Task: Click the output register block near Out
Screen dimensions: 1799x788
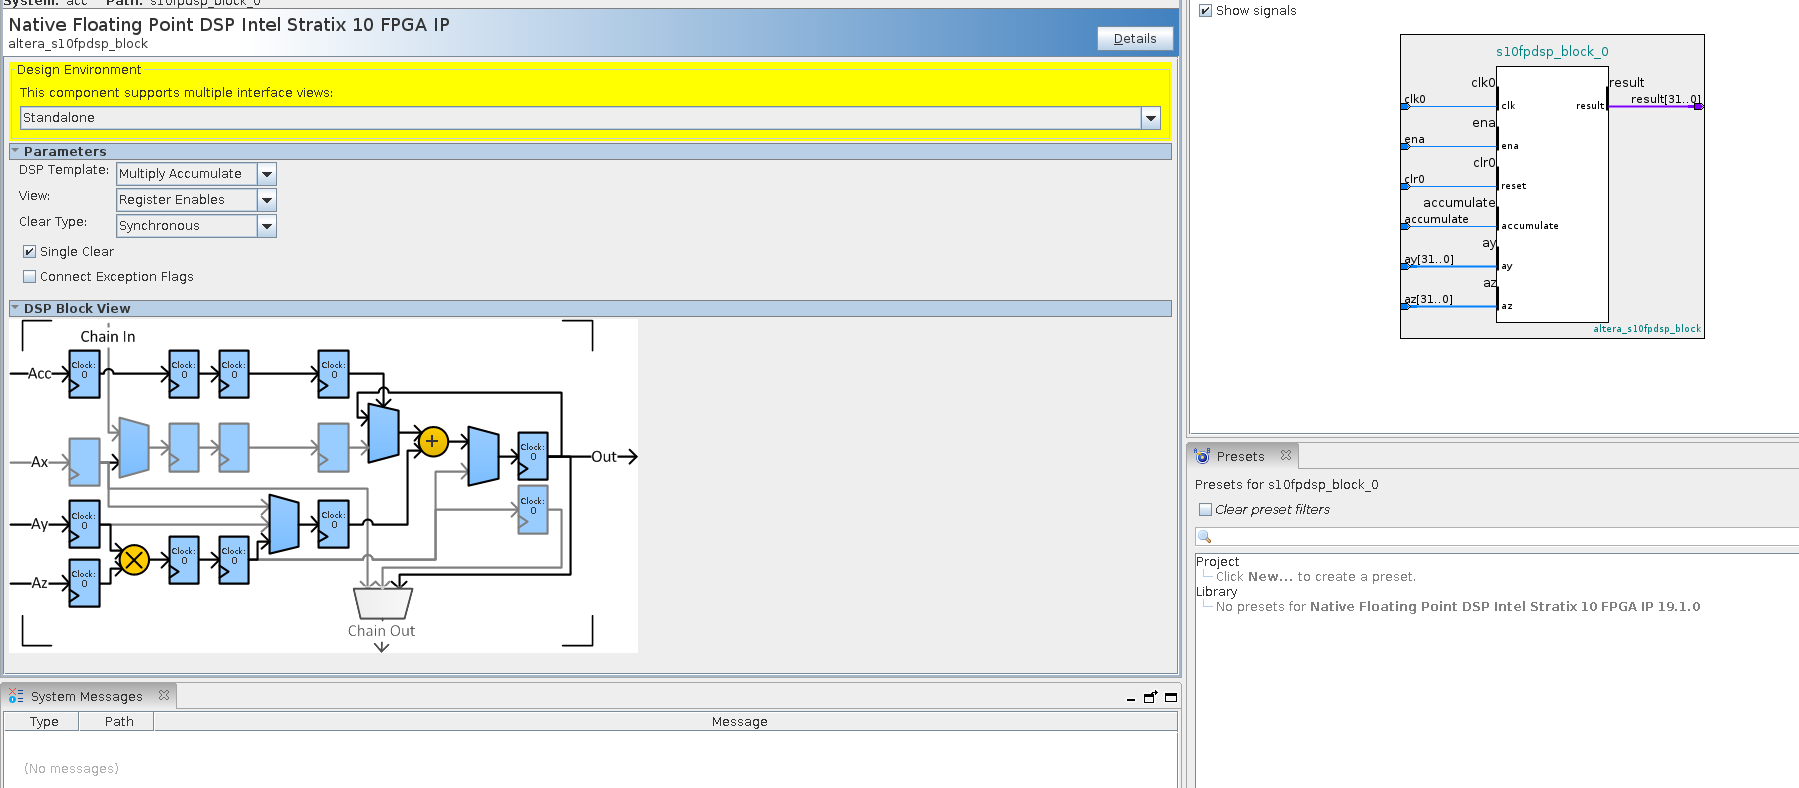Action: click(533, 456)
